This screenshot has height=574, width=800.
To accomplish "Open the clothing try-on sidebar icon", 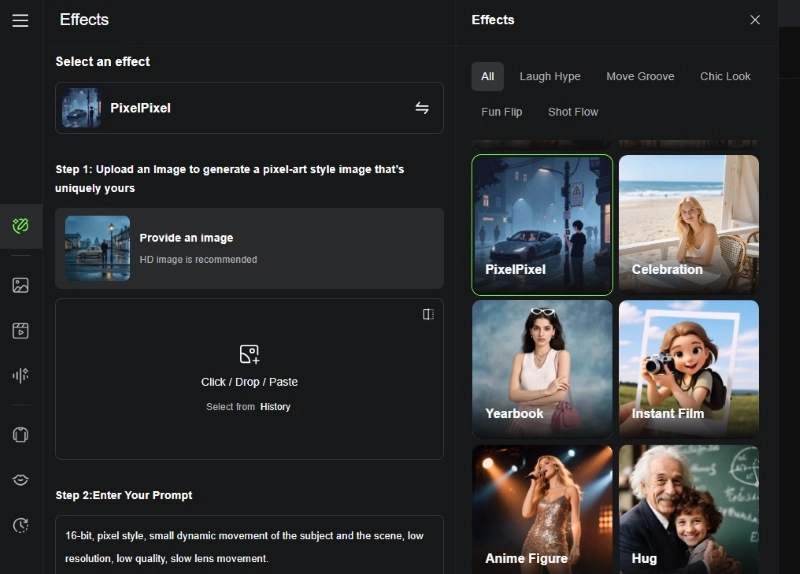I will tap(20, 435).
